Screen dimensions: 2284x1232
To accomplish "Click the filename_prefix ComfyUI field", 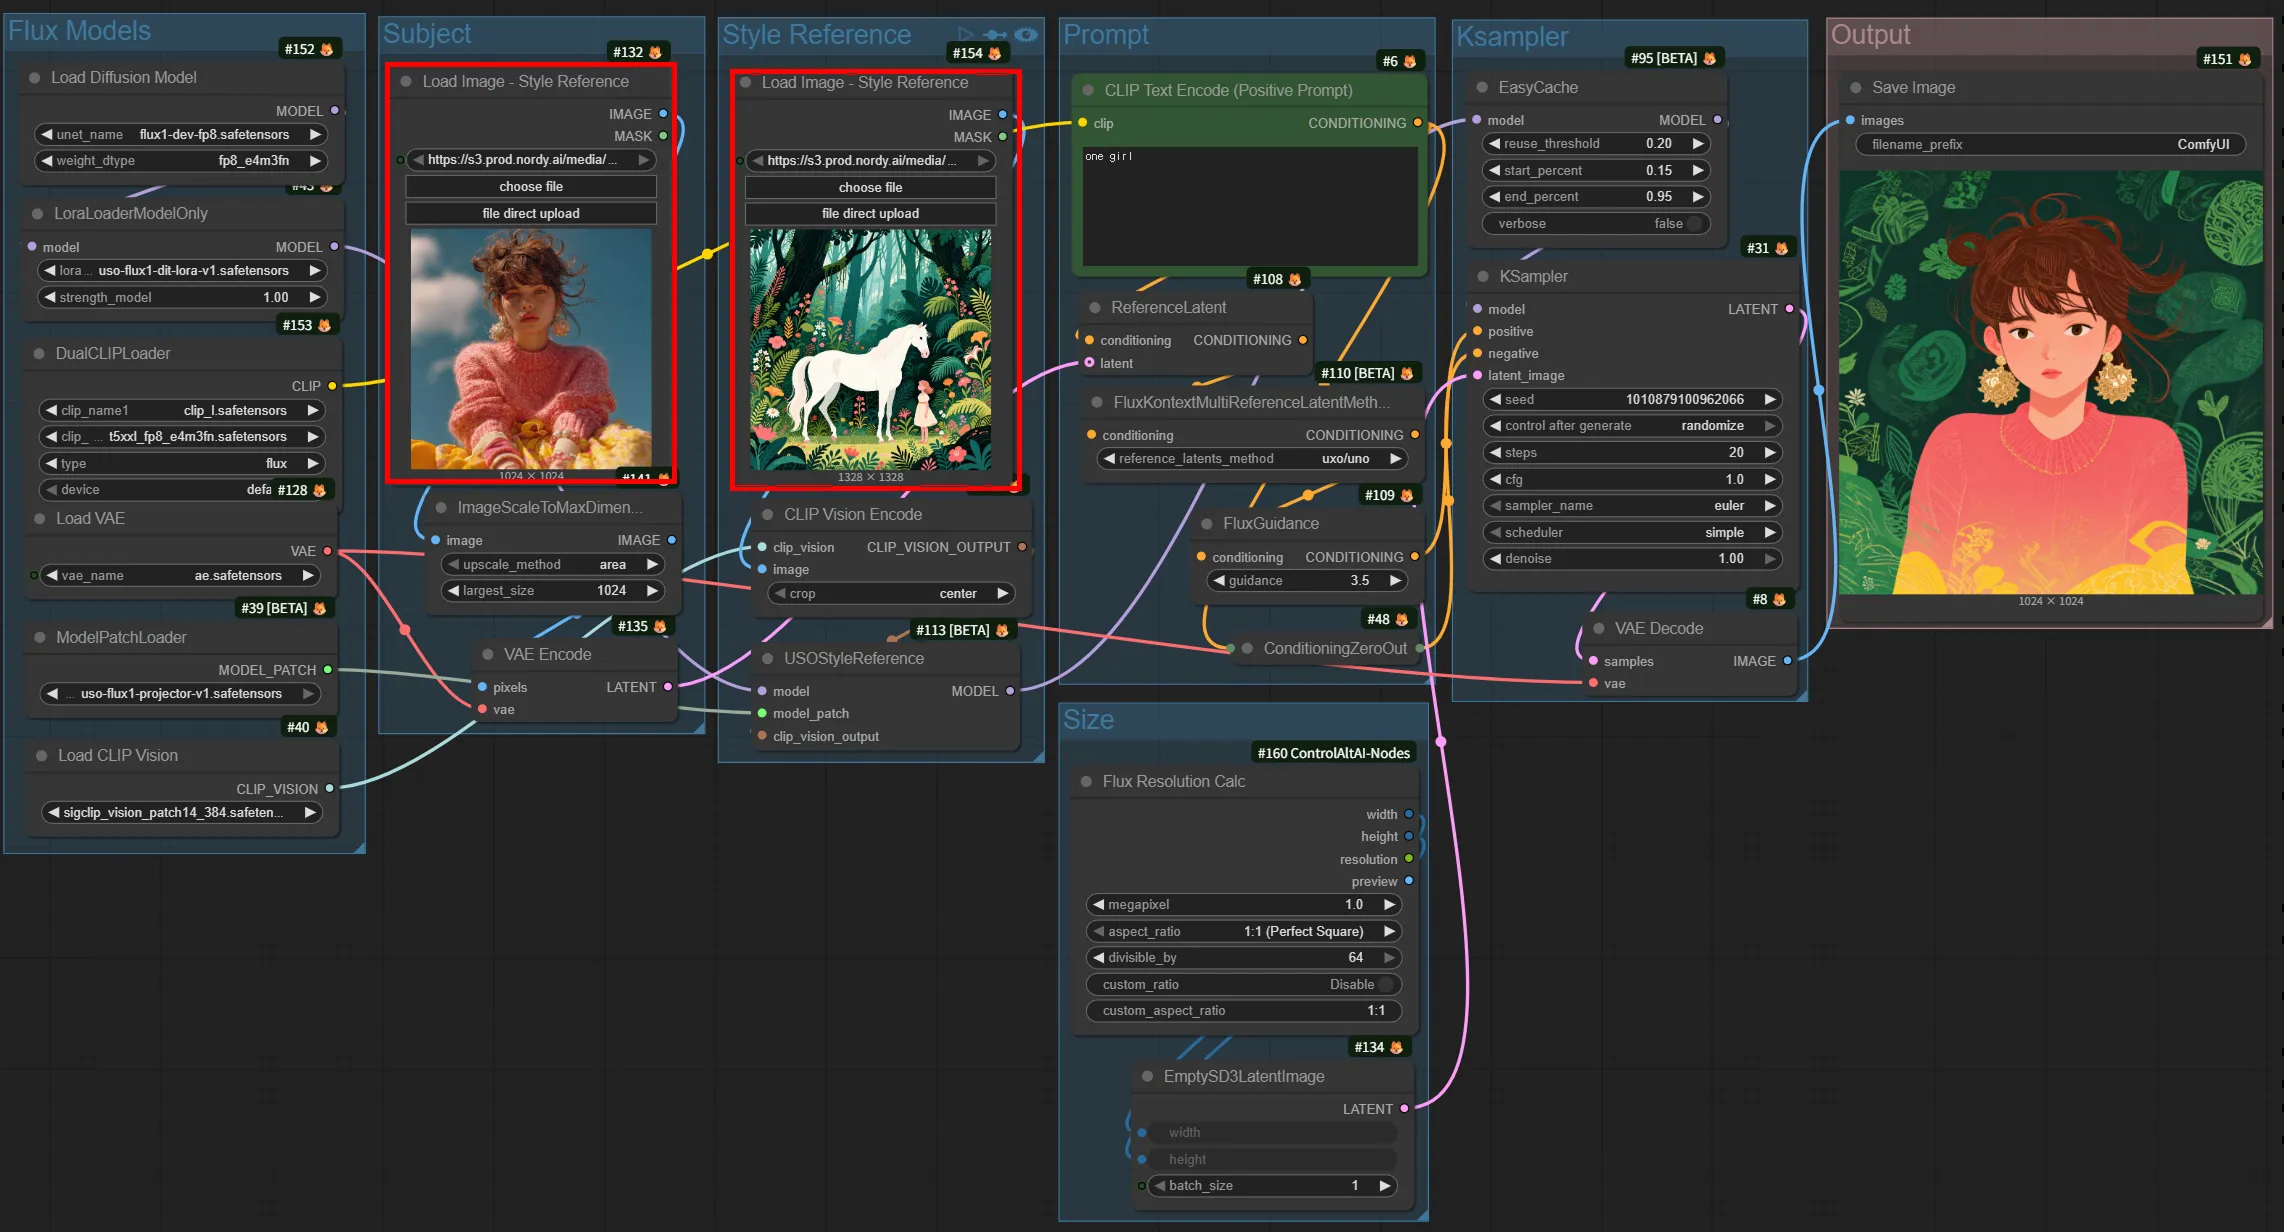I will (2051, 145).
